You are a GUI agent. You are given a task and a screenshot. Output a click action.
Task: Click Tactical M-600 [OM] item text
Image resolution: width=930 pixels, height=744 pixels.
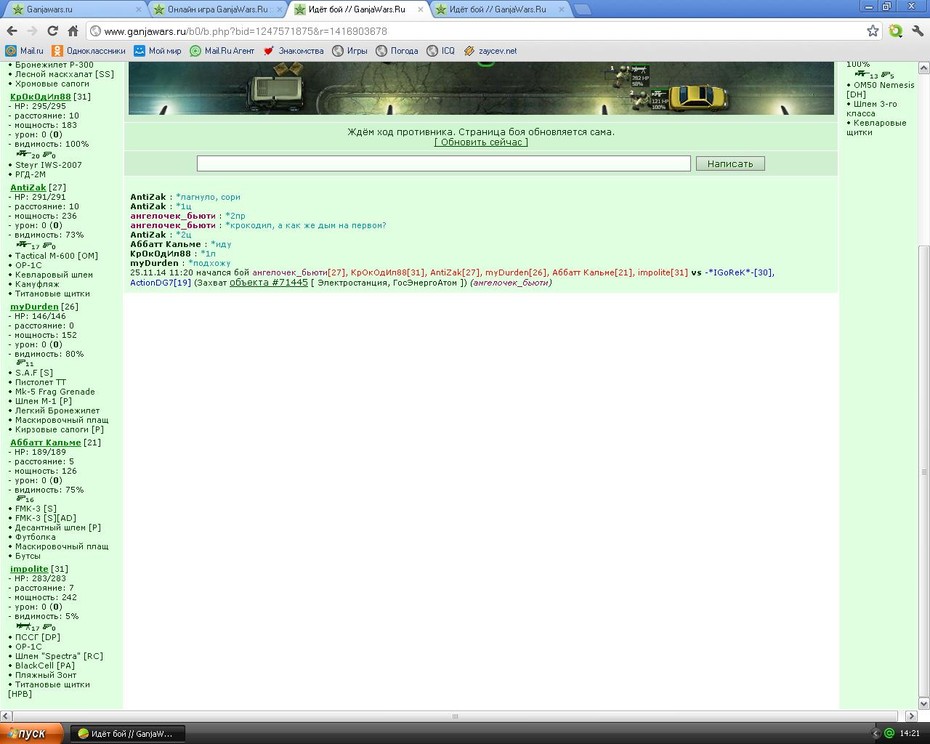point(57,256)
